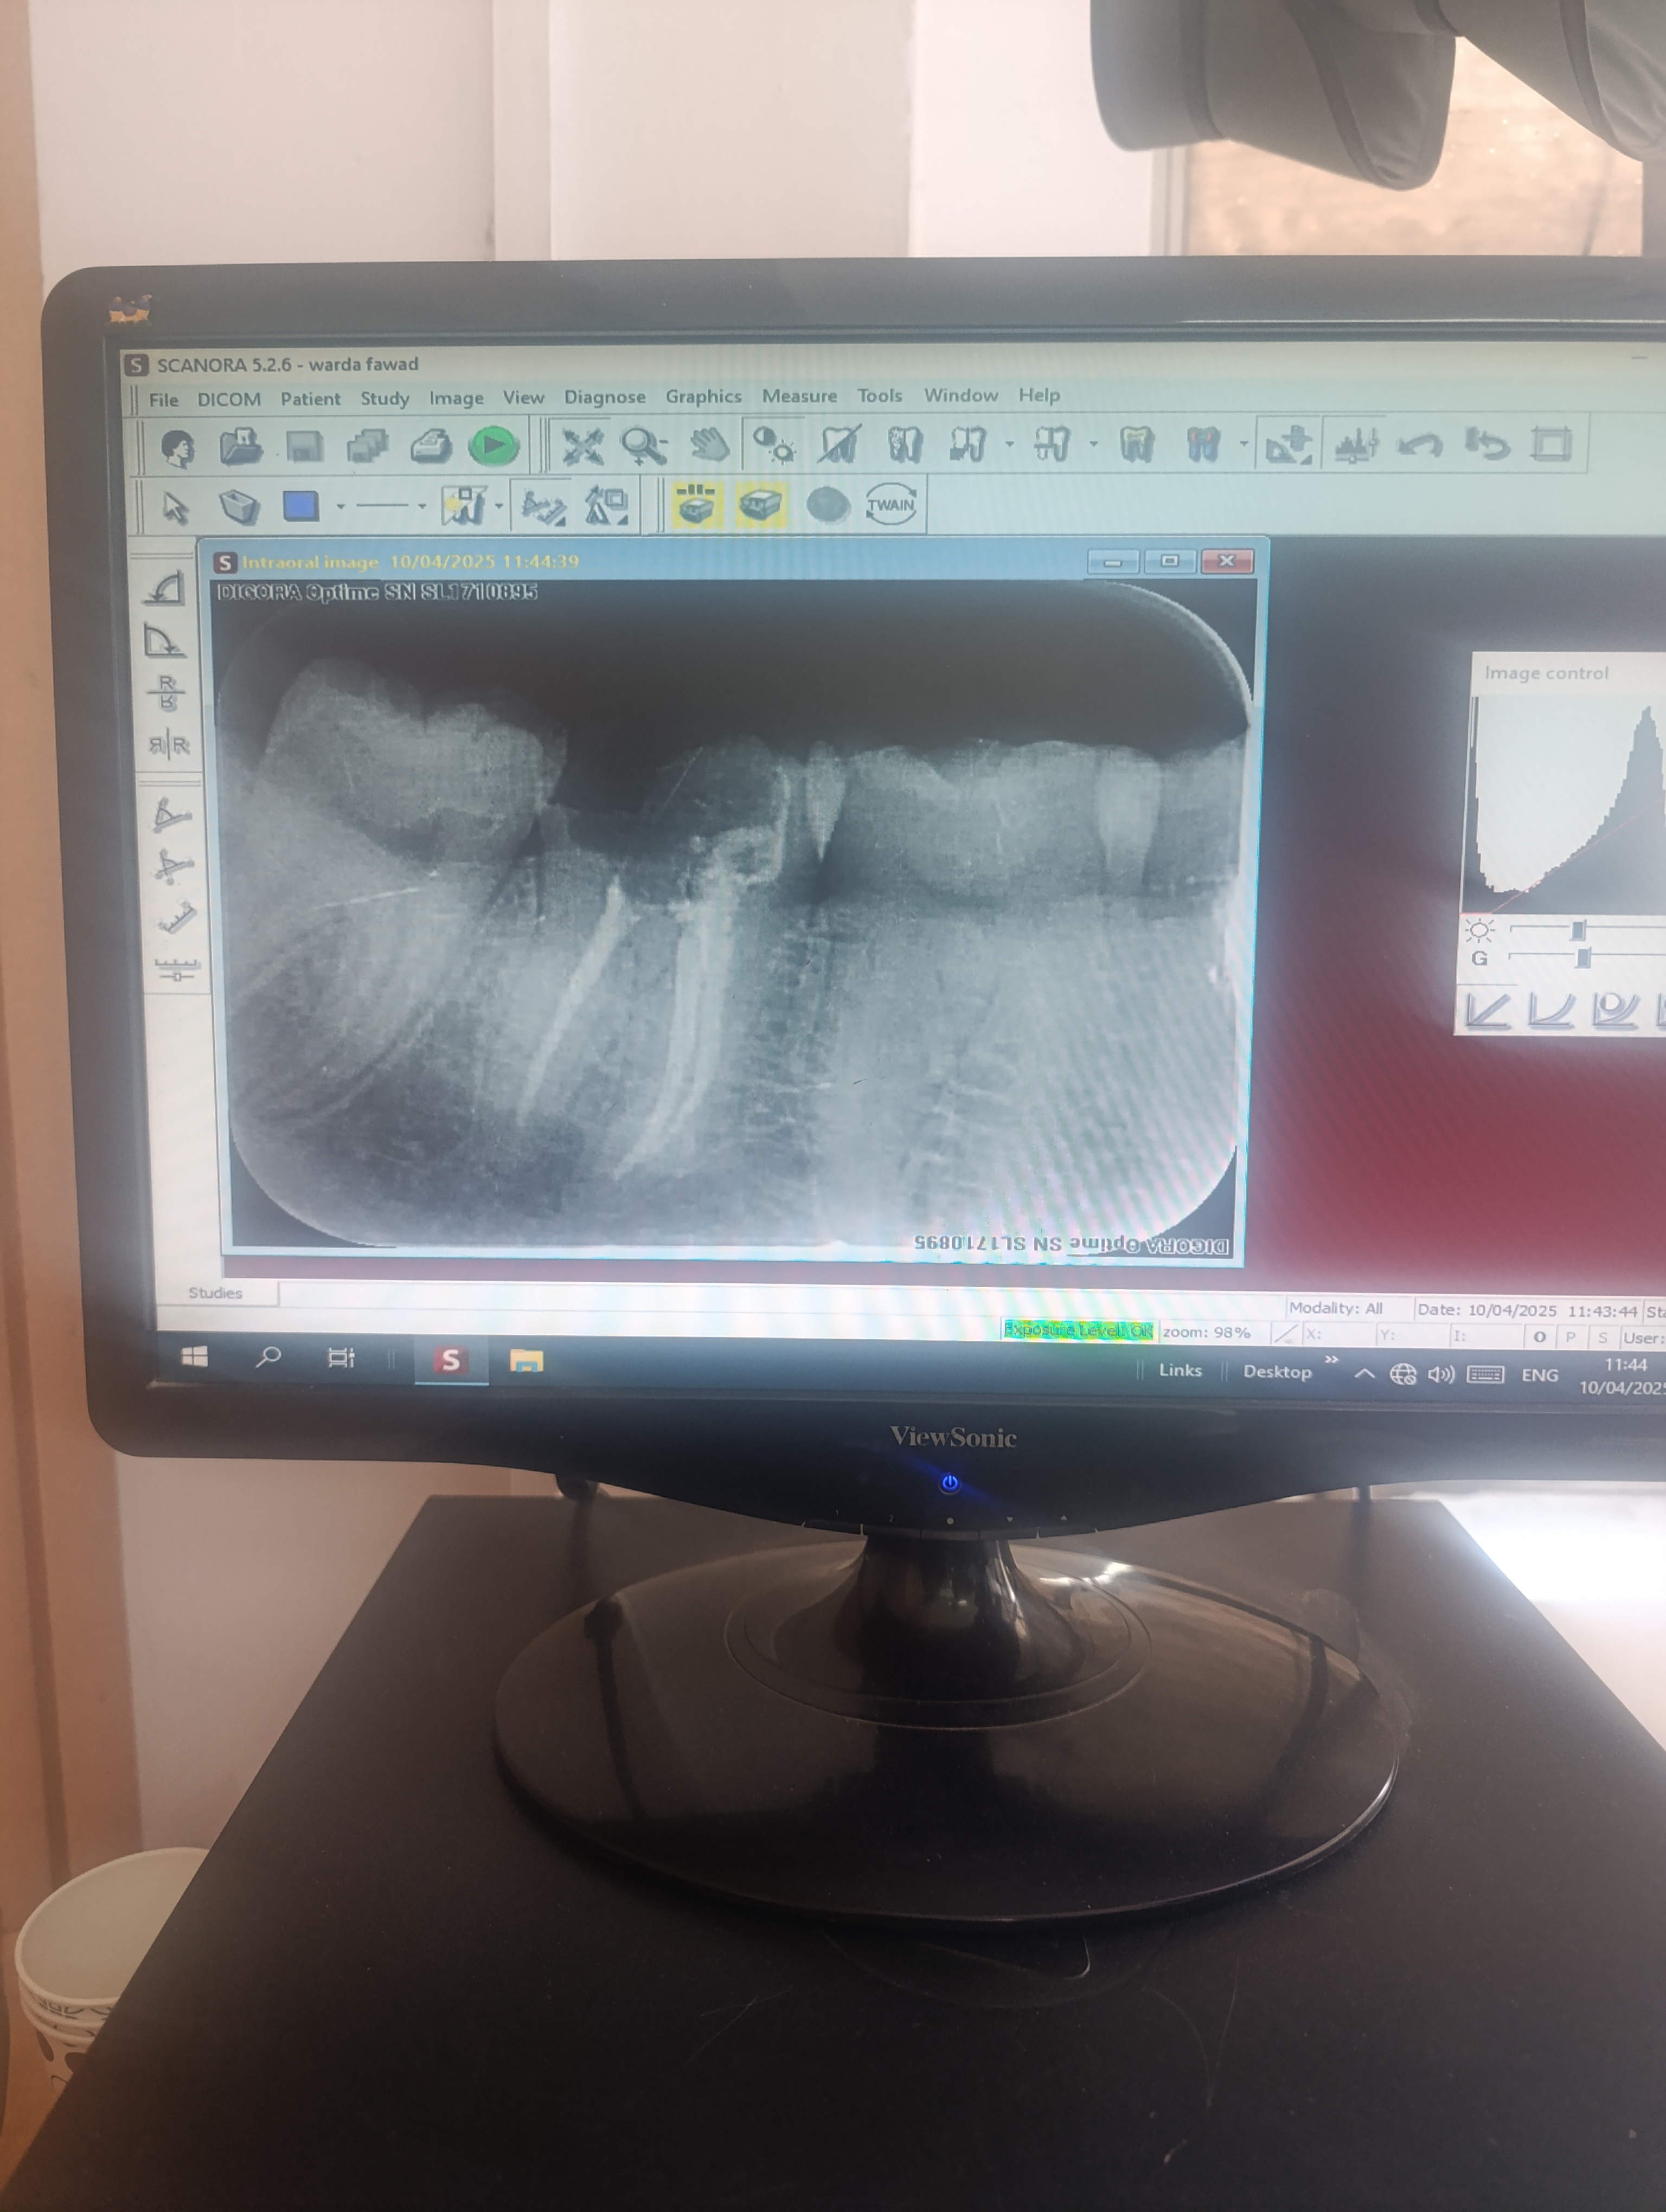Click the eraser bucket icon

[239, 507]
